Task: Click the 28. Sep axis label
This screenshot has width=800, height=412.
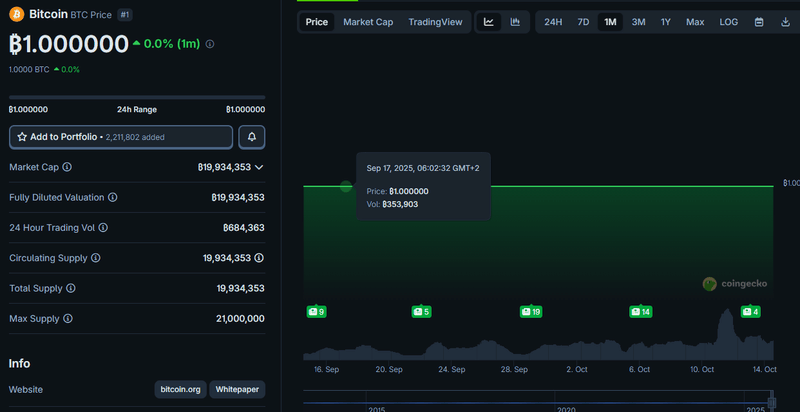Action: (x=514, y=370)
